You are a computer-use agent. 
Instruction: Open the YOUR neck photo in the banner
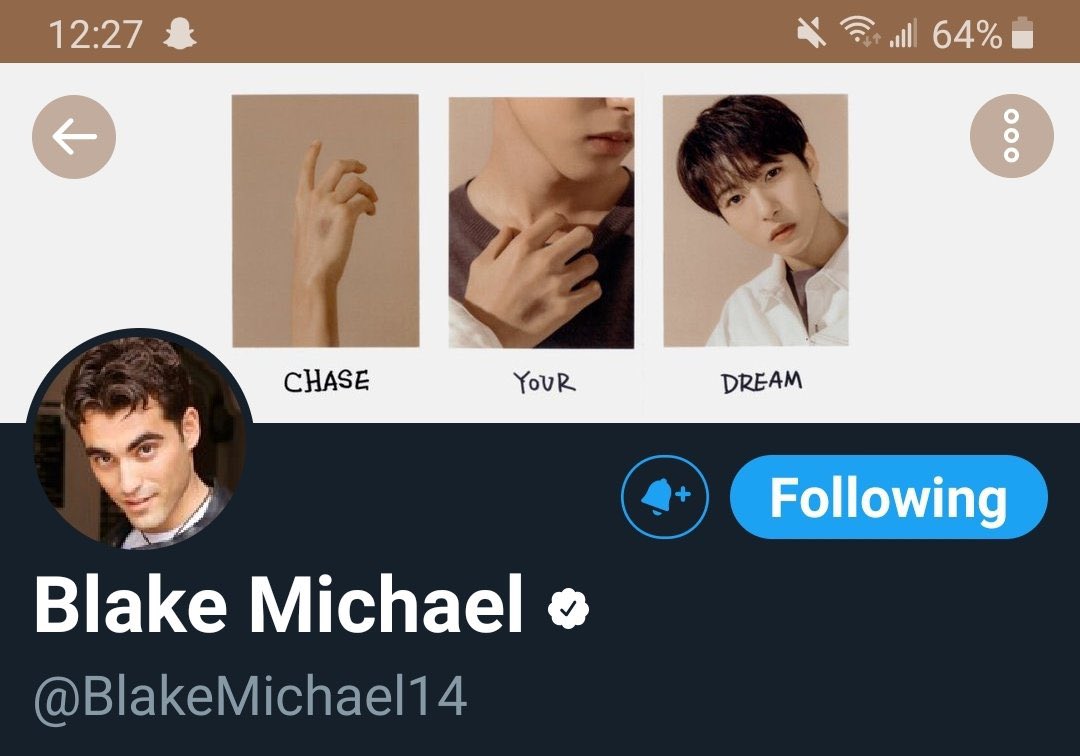[541, 222]
